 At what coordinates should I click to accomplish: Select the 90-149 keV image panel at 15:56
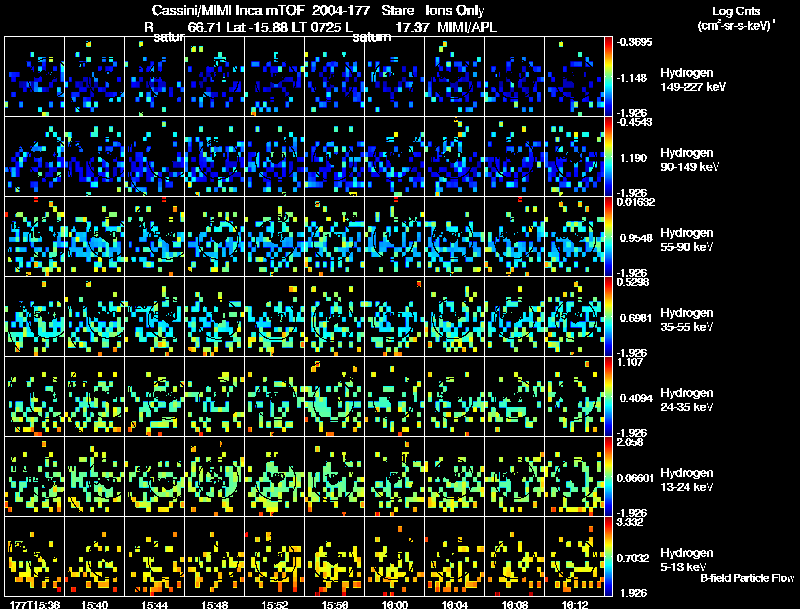[x=335, y=157]
